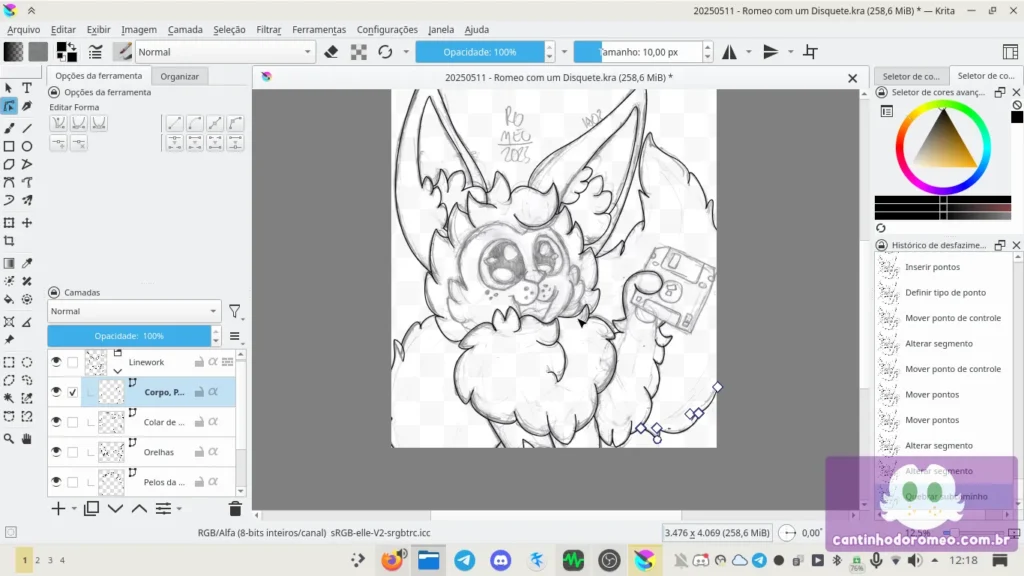Select the Calligraphy tool

pyautogui.click(x=27, y=106)
